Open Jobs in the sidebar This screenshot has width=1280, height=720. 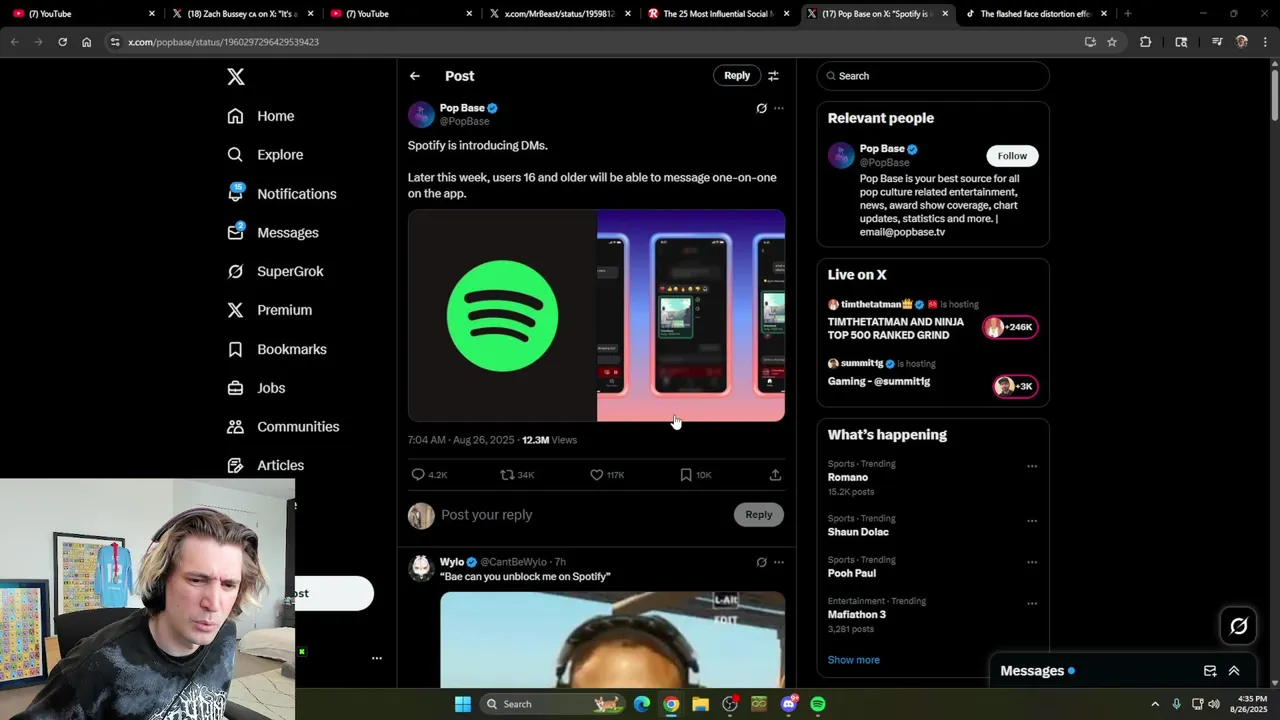[x=256, y=388]
